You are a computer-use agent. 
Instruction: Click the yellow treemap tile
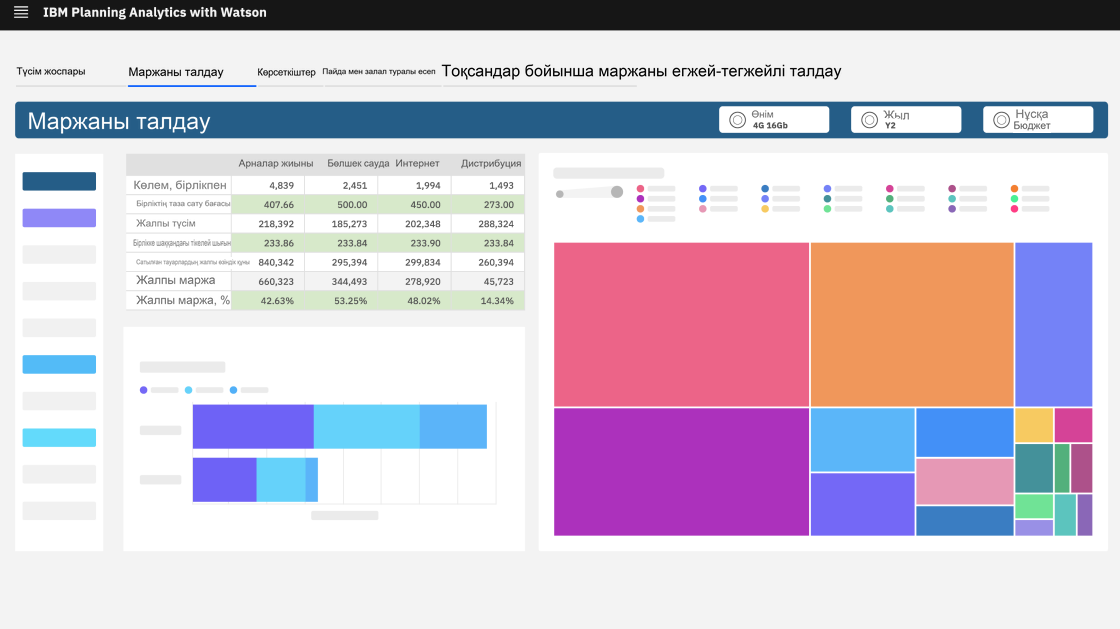[x=1034, y=426]
